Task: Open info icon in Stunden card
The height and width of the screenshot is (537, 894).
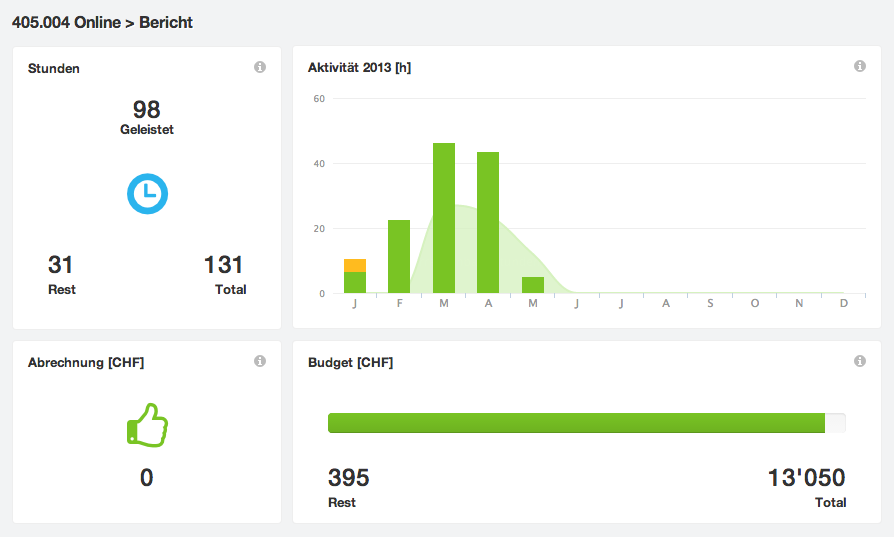Action: point(260,67)
